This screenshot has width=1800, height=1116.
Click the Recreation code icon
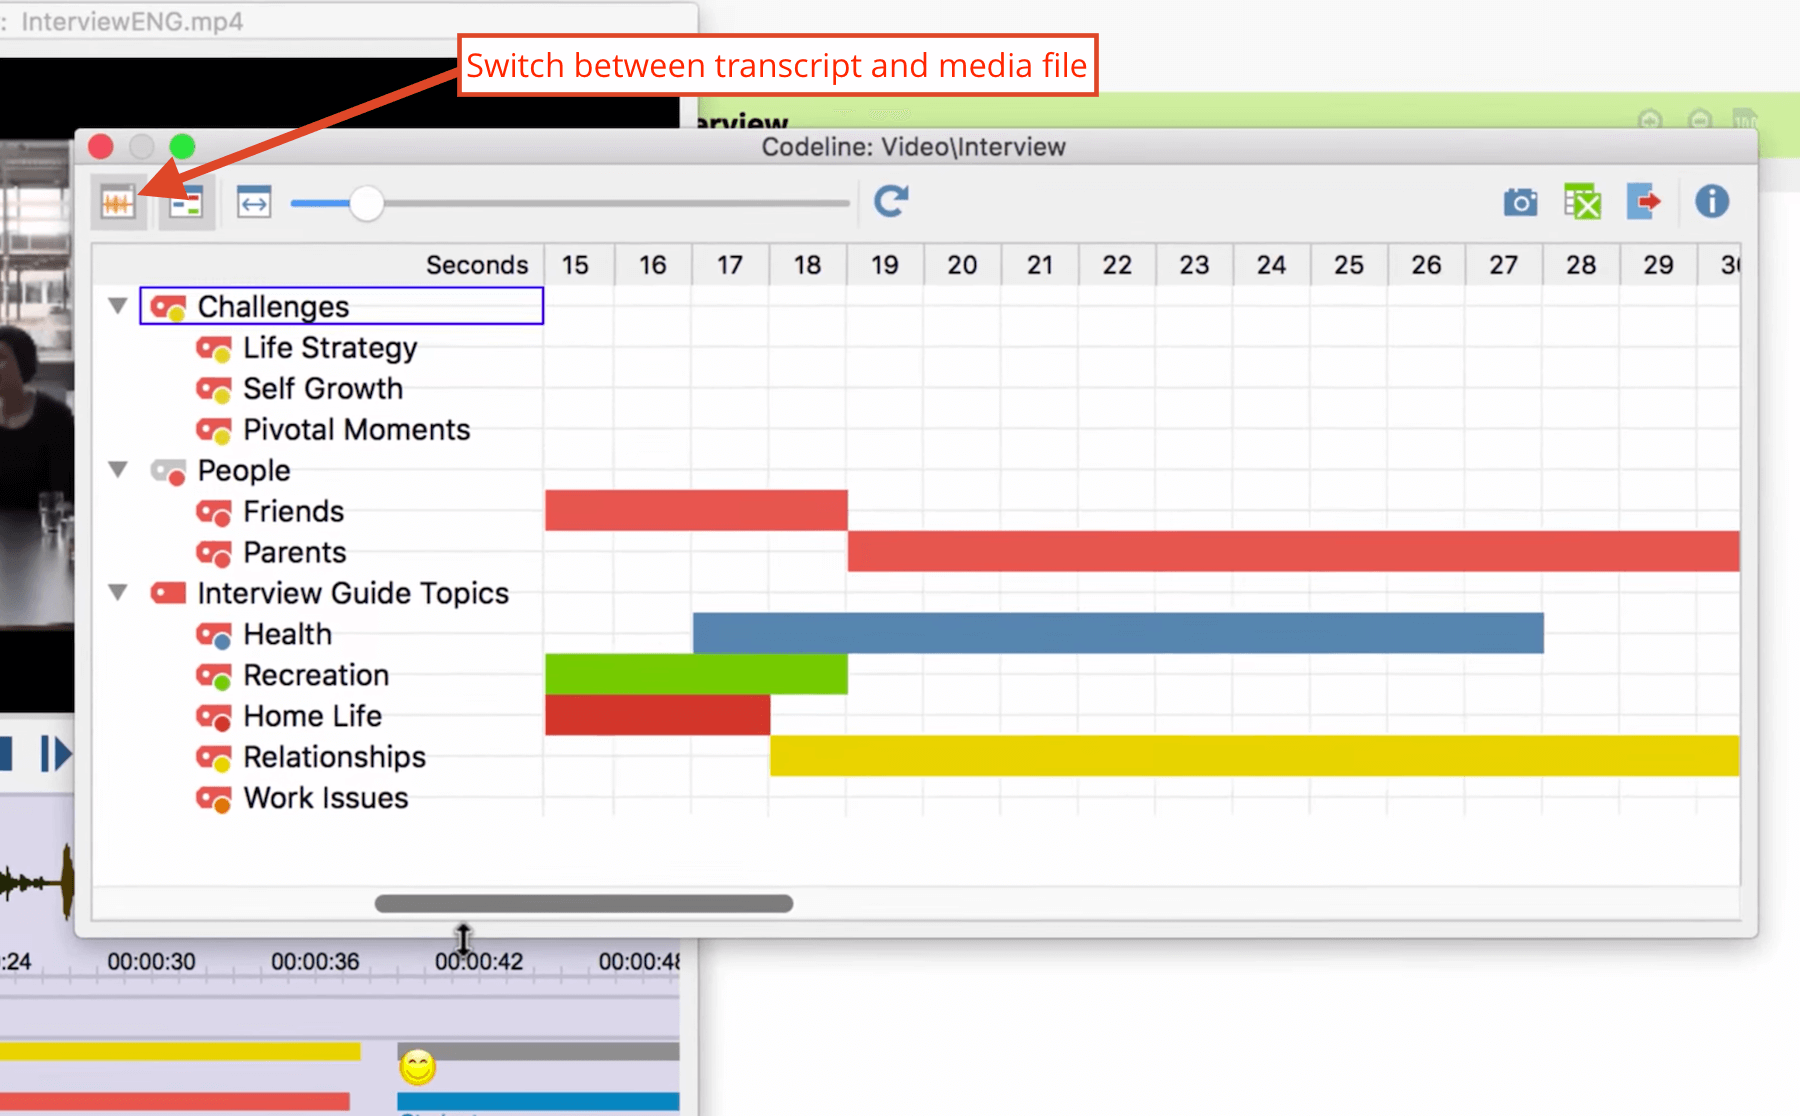[x=214, y=676]
